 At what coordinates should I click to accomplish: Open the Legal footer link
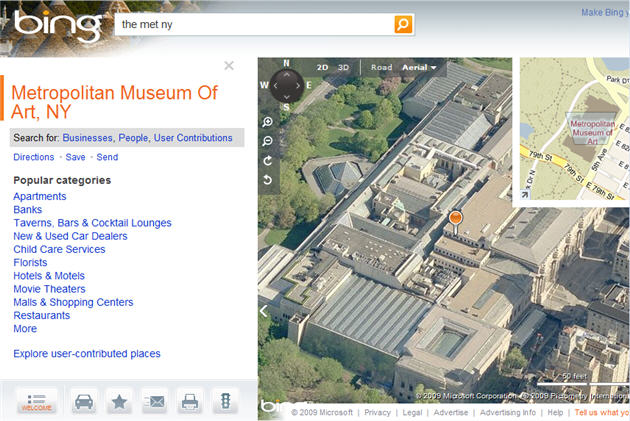(x=412, y=413)
